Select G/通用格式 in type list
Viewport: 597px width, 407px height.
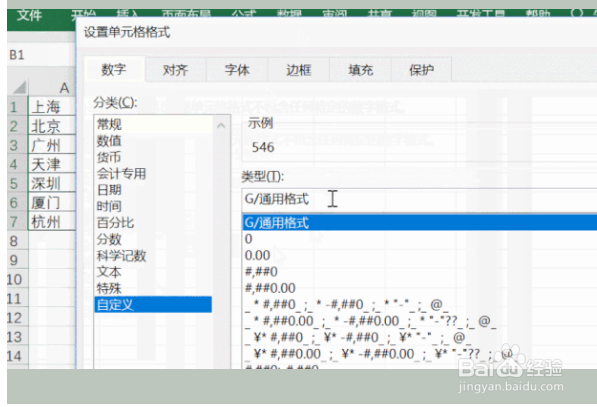click(x=420, y=223)
